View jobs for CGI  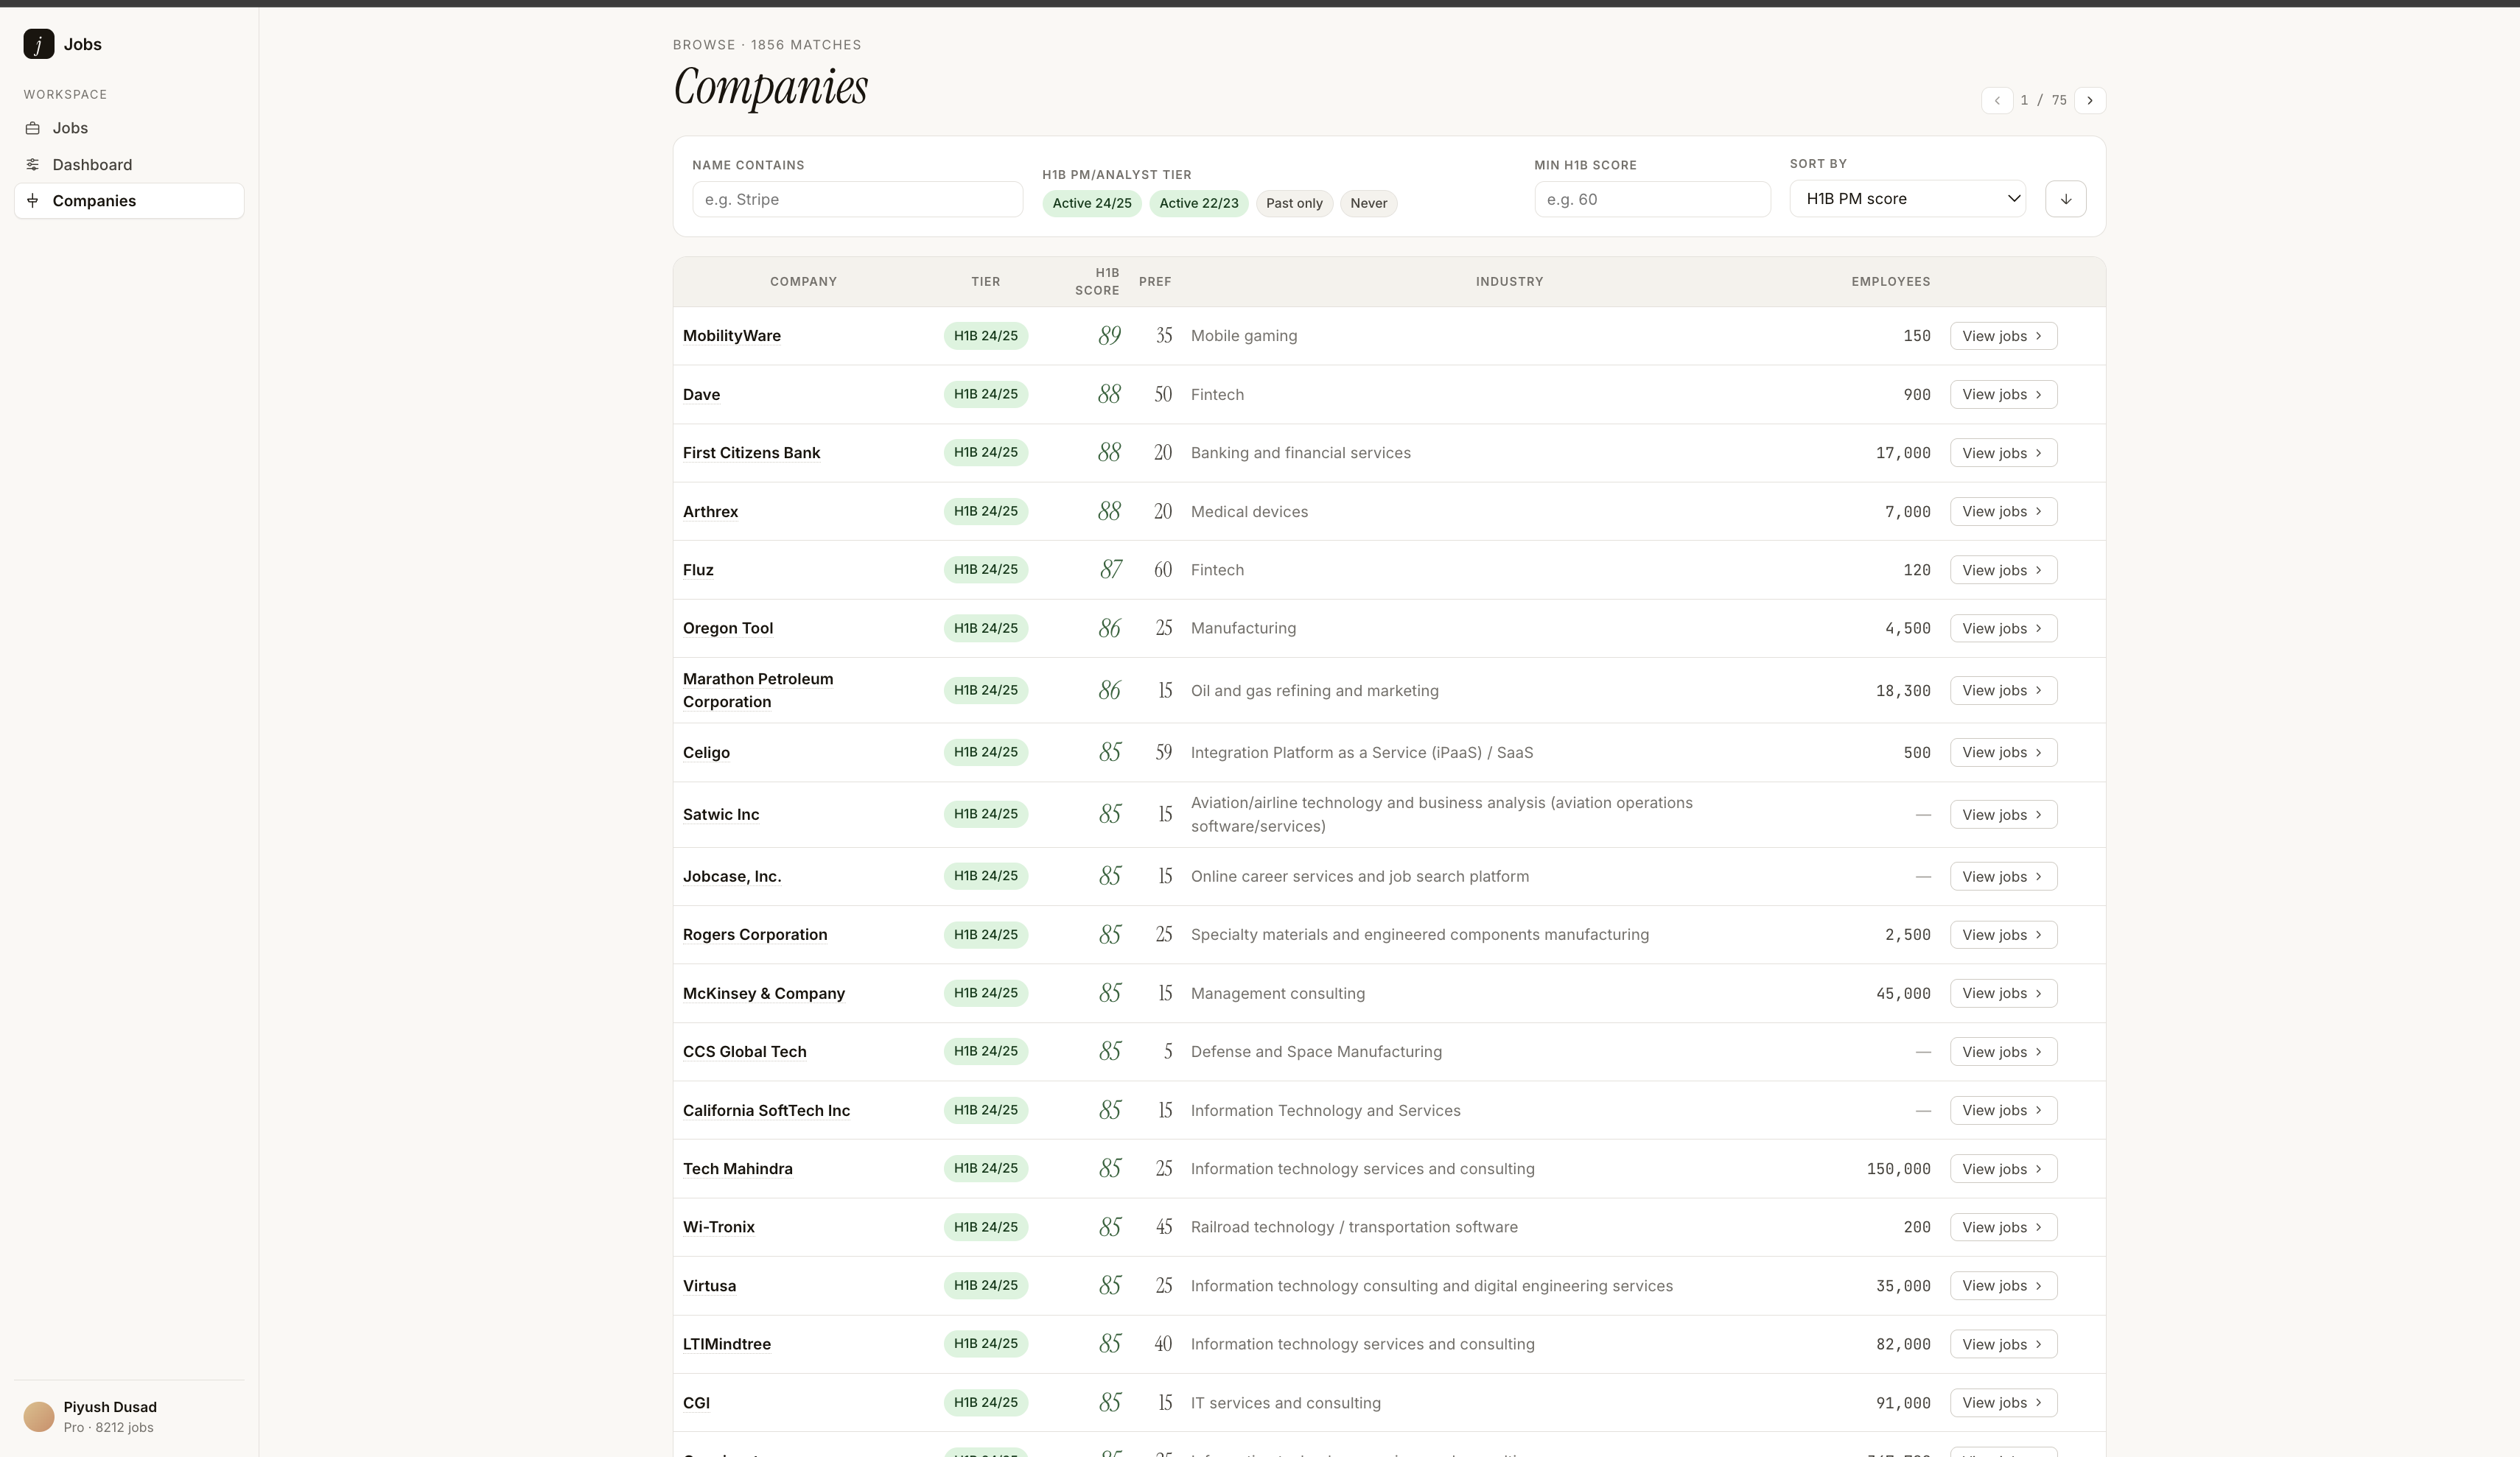[x=2003, y=1402]
